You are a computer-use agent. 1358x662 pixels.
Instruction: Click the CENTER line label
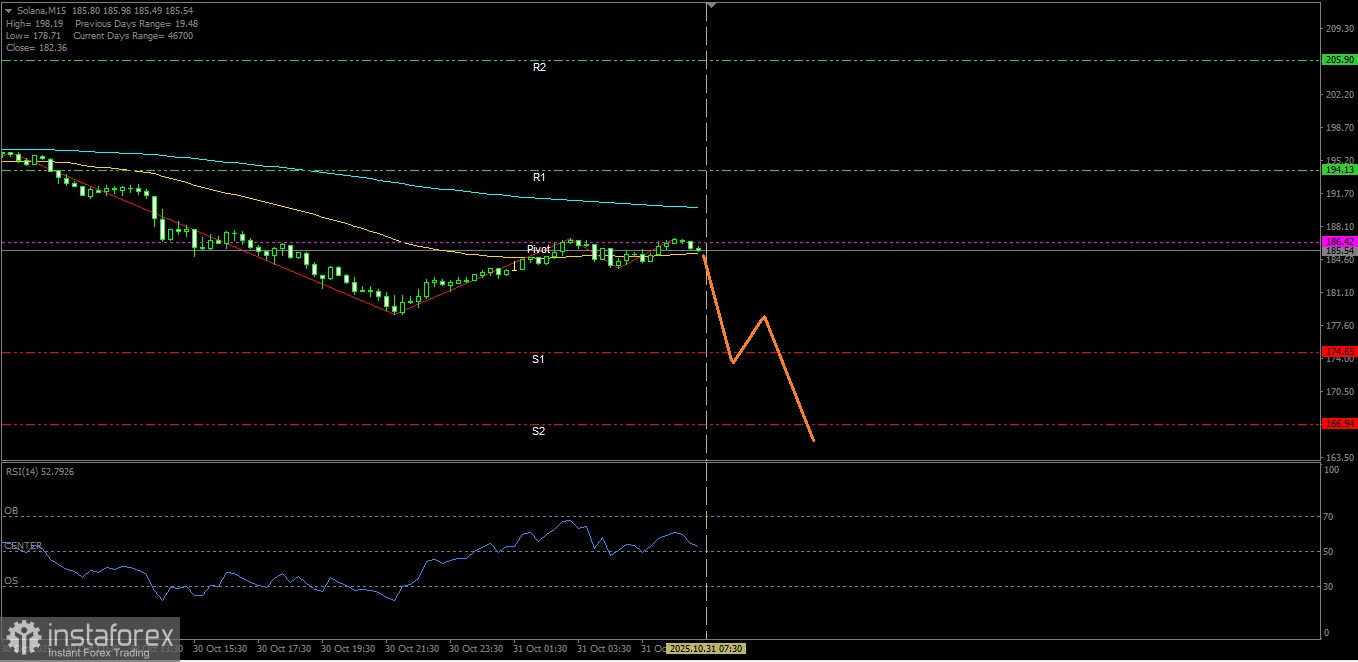click(22, 546)
